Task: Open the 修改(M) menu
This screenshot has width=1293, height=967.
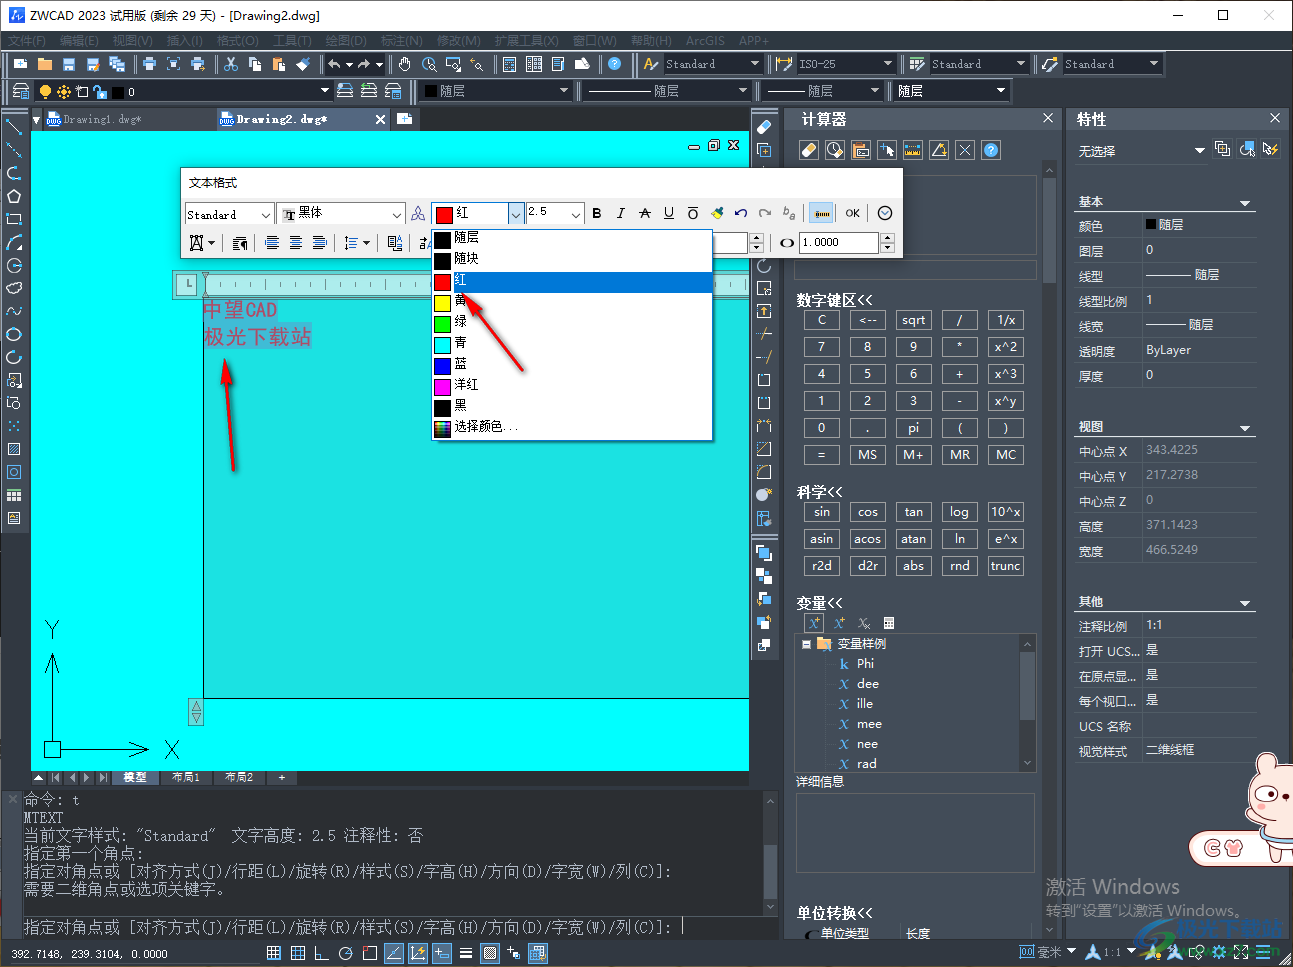Action: pyautogui.click(x=459, y=41)
